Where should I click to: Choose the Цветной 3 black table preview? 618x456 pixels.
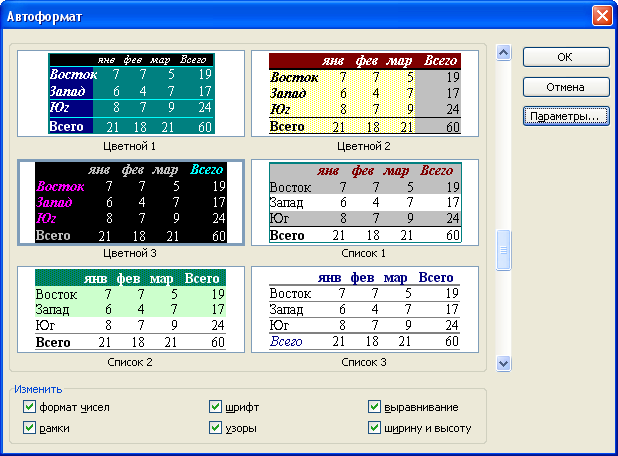coord(131,203)
